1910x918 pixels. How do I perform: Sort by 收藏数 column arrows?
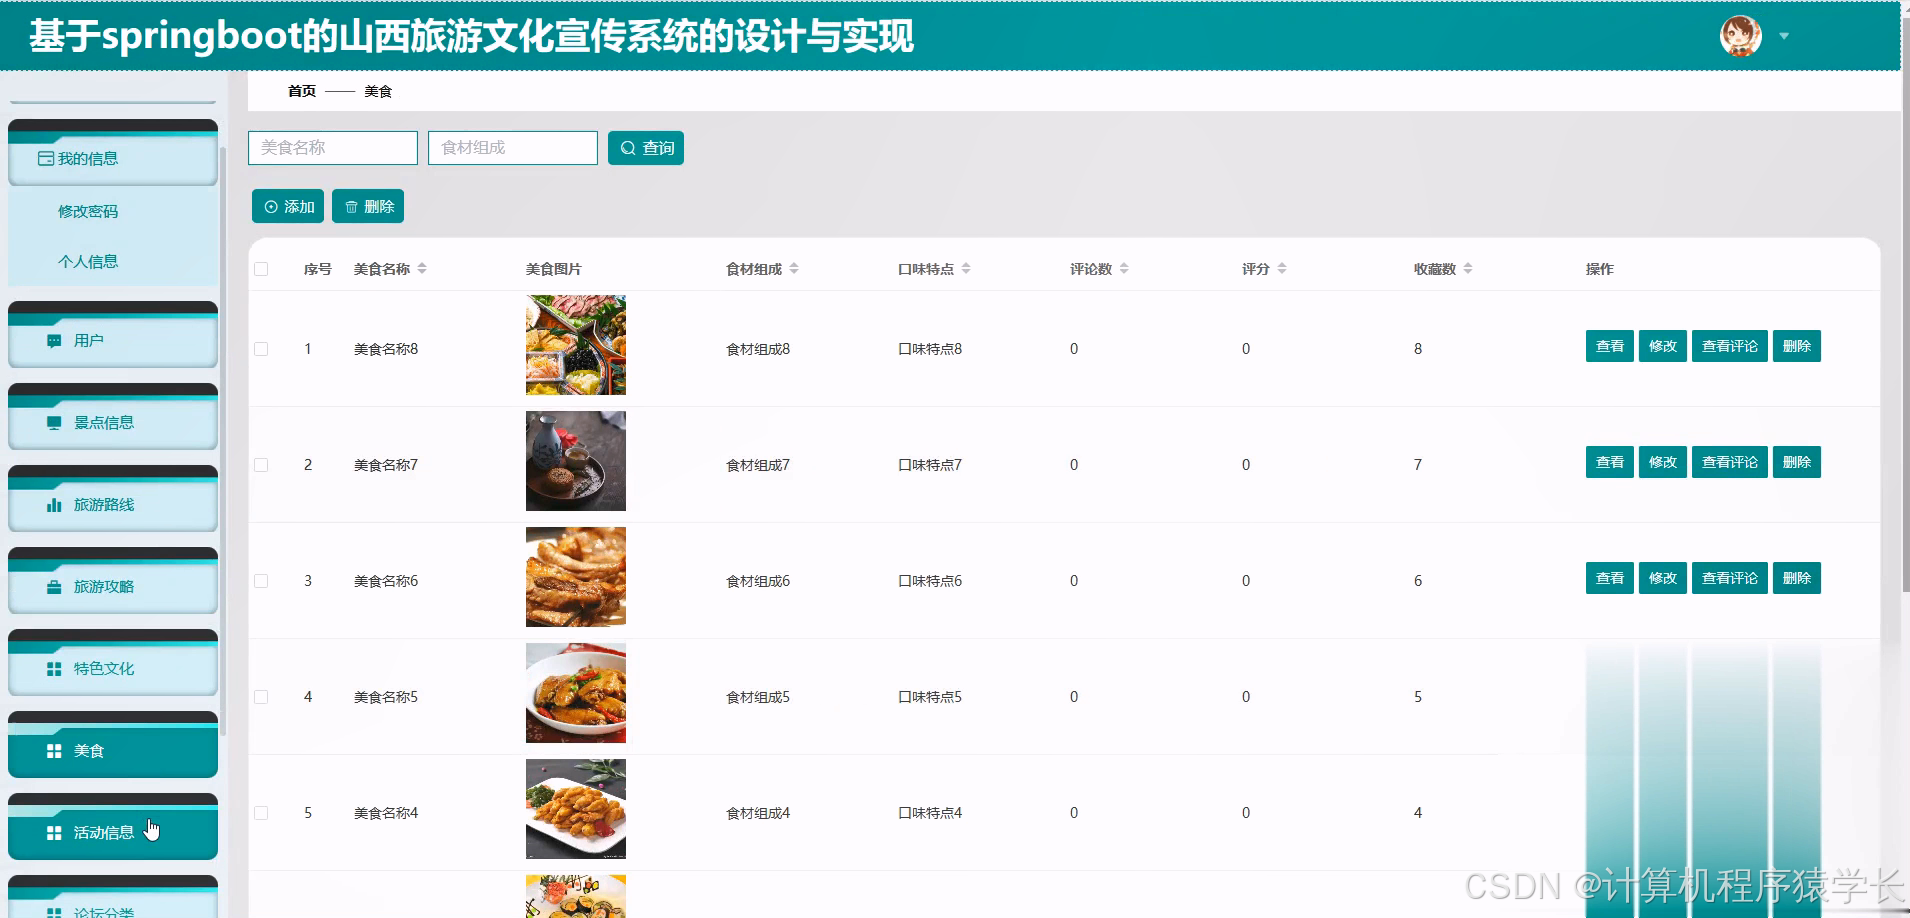(x=1468, y=269)
